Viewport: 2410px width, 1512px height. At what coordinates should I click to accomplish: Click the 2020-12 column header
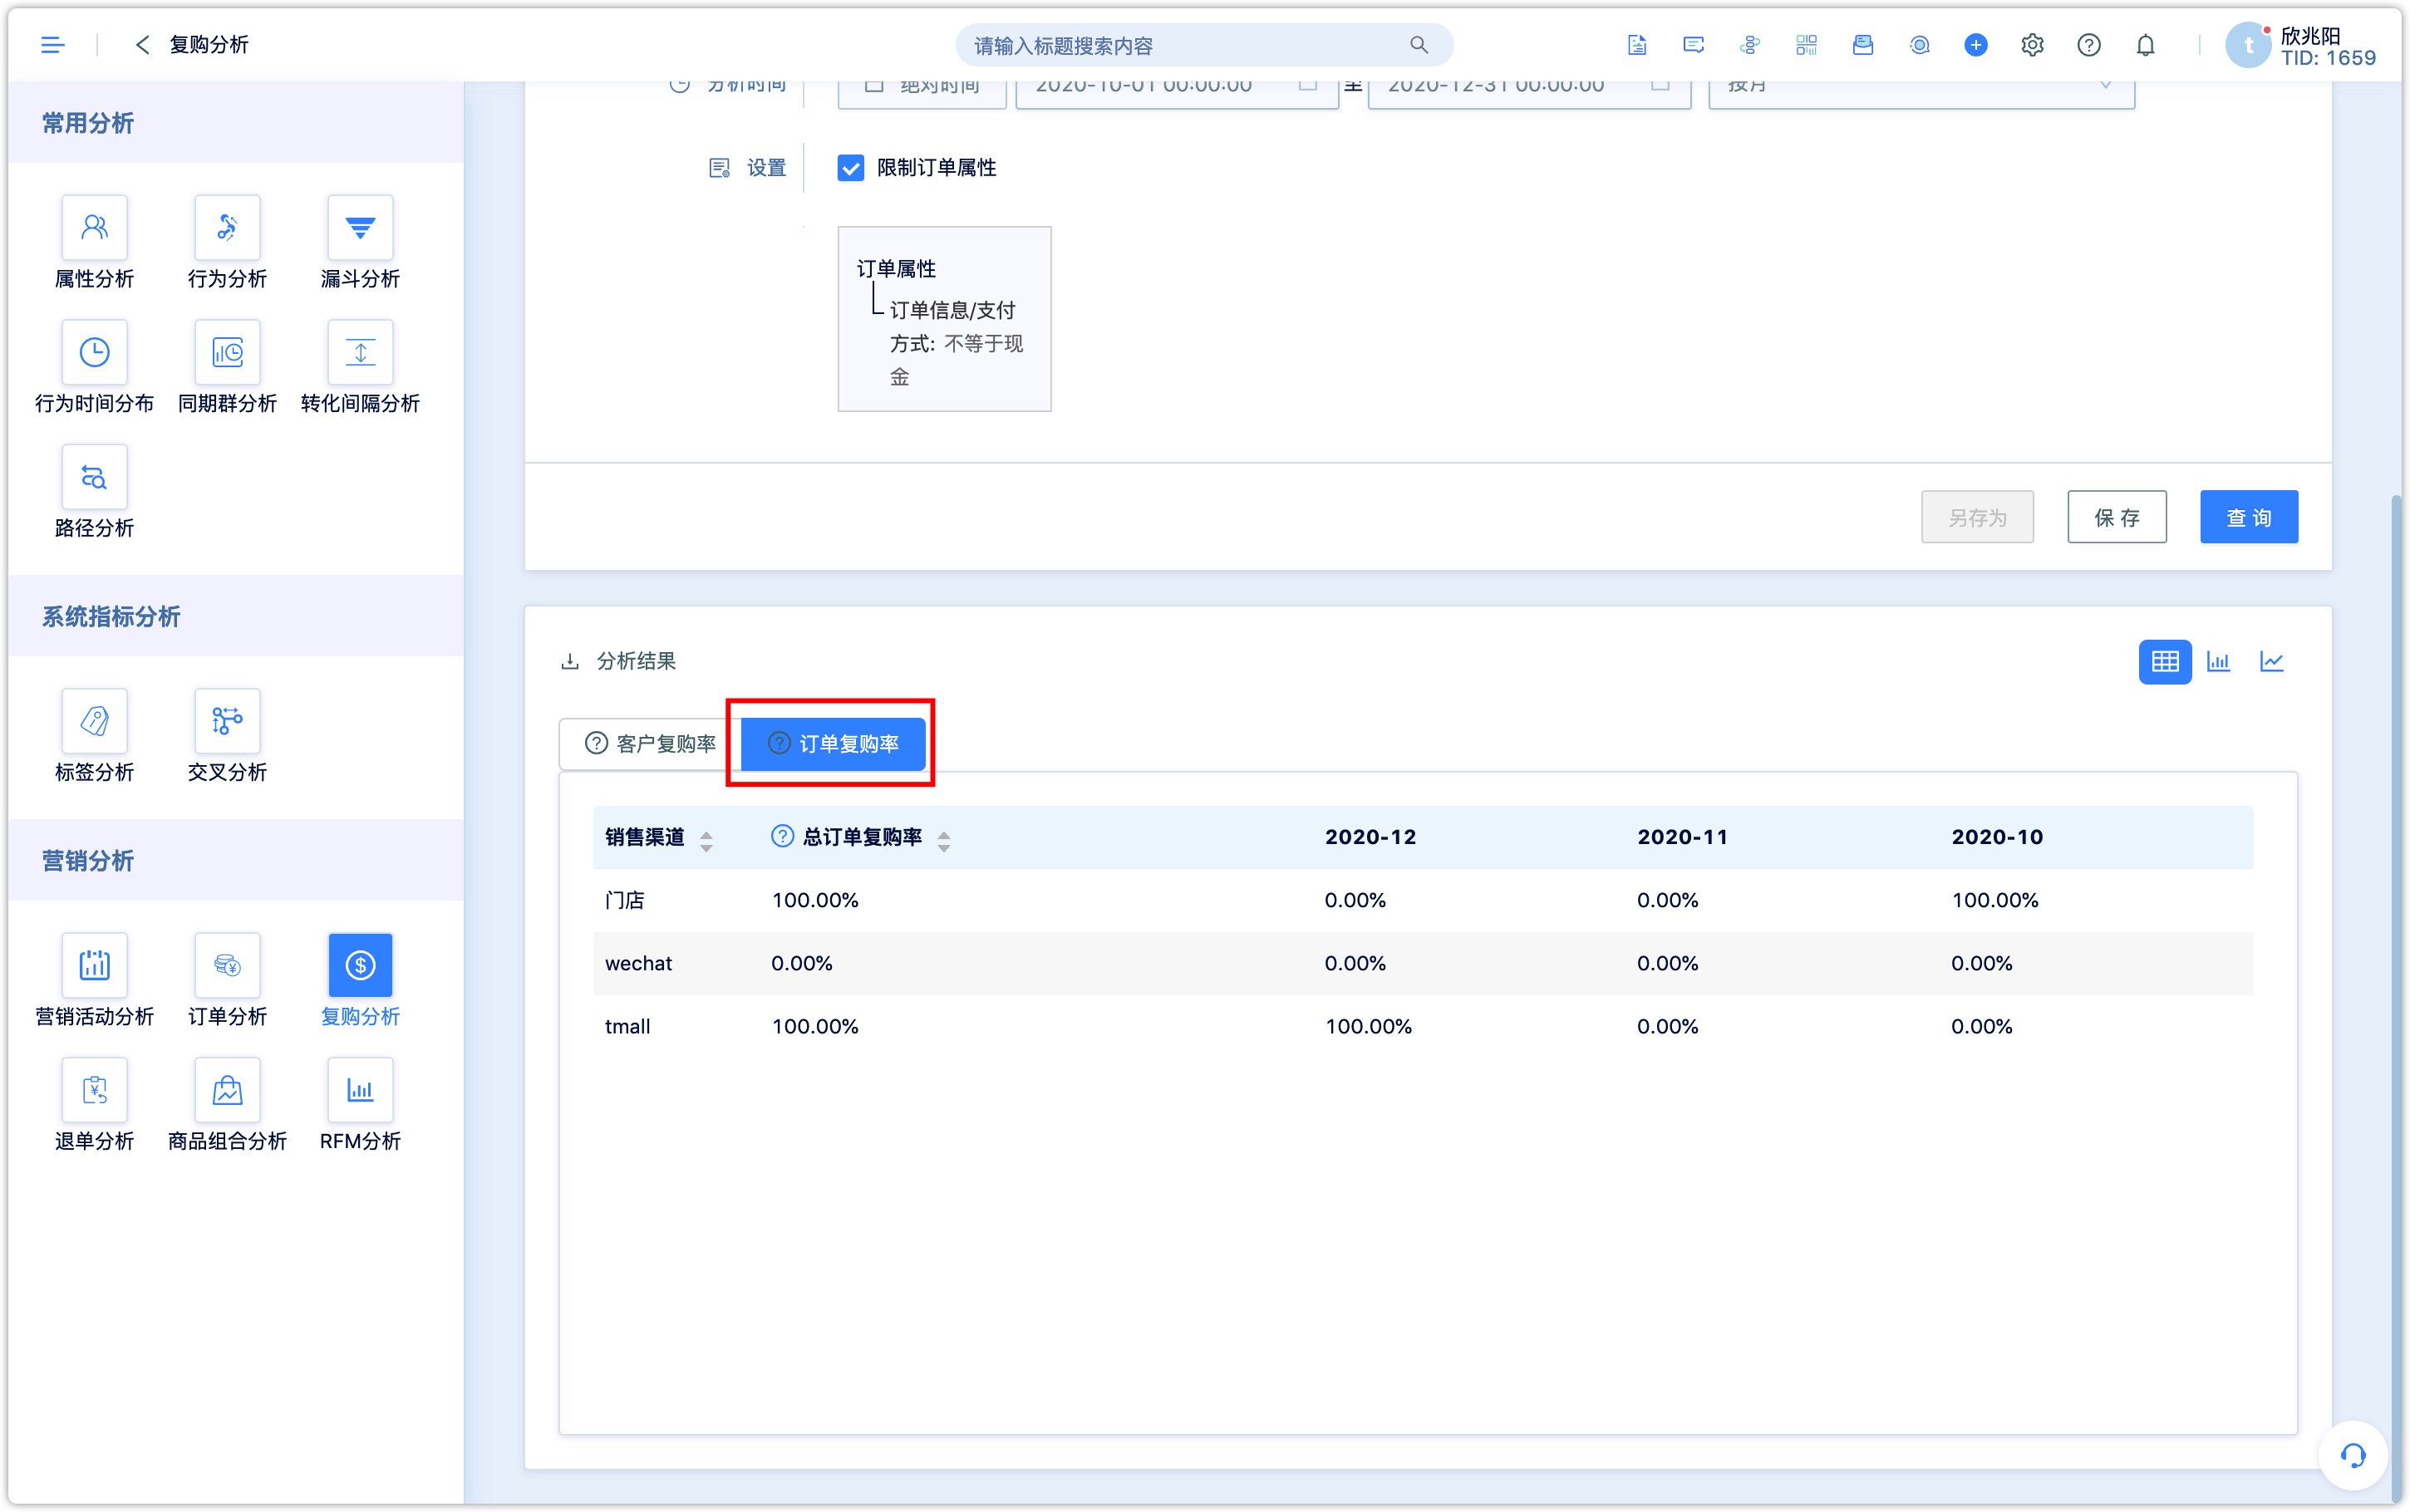1370,837
